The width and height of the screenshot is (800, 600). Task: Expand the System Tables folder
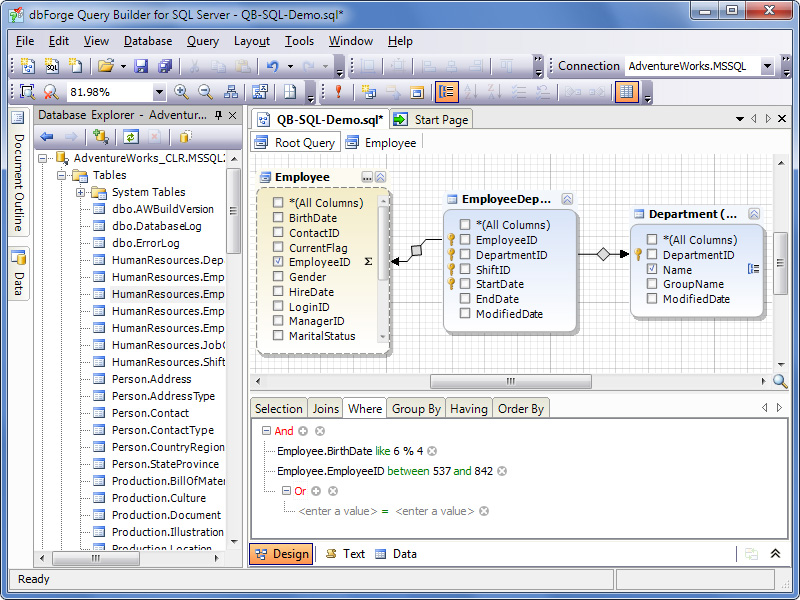(x=80, y=192)
